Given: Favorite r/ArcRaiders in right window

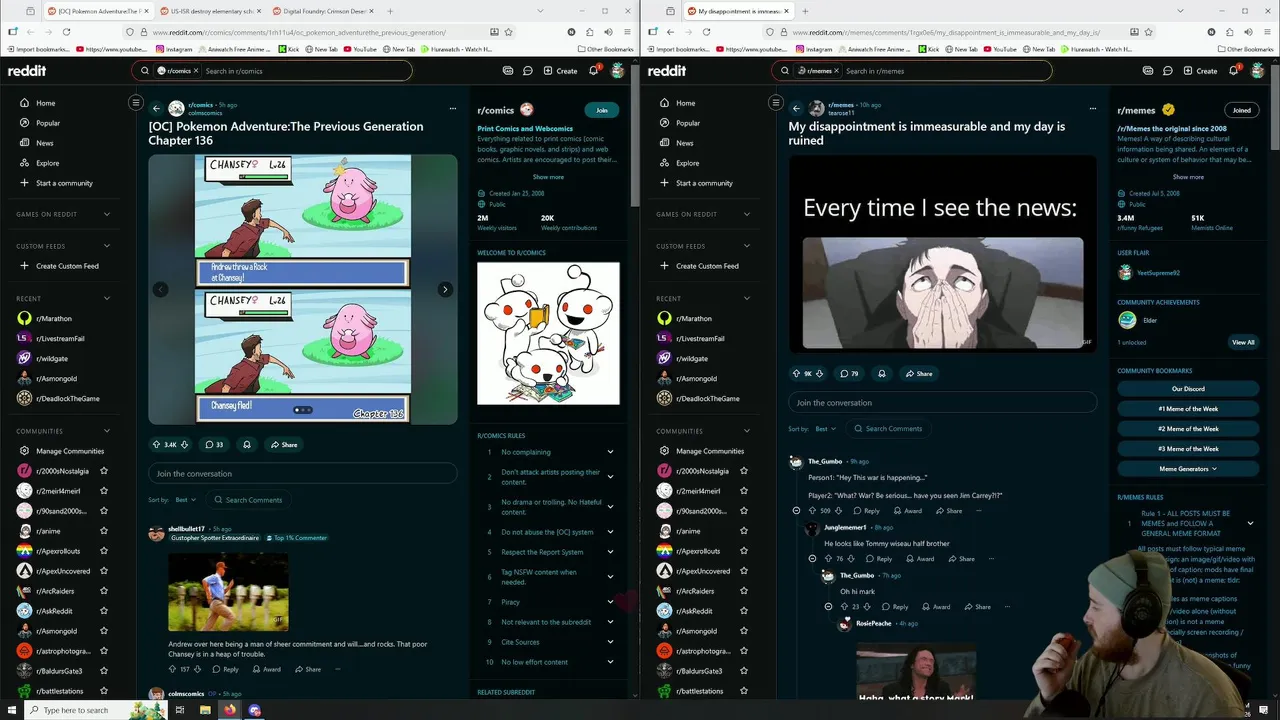Looking at the screenshot, I should pyautogui.click(x=744, y=591).
